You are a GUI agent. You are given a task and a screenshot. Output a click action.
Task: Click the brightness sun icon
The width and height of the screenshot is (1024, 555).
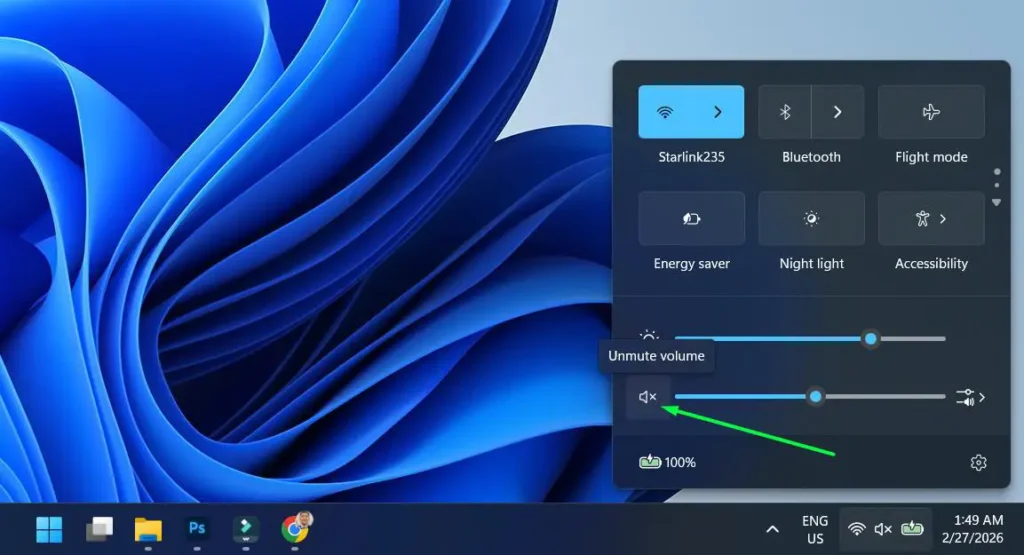648,336
